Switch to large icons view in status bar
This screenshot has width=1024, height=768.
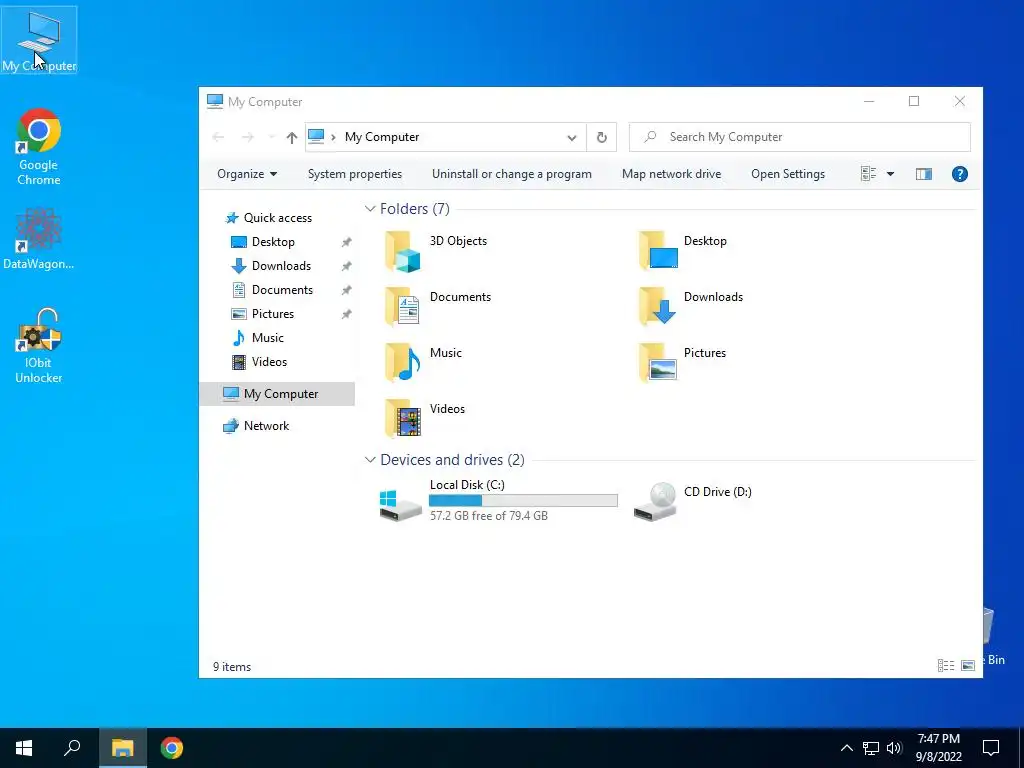(968, 665)
